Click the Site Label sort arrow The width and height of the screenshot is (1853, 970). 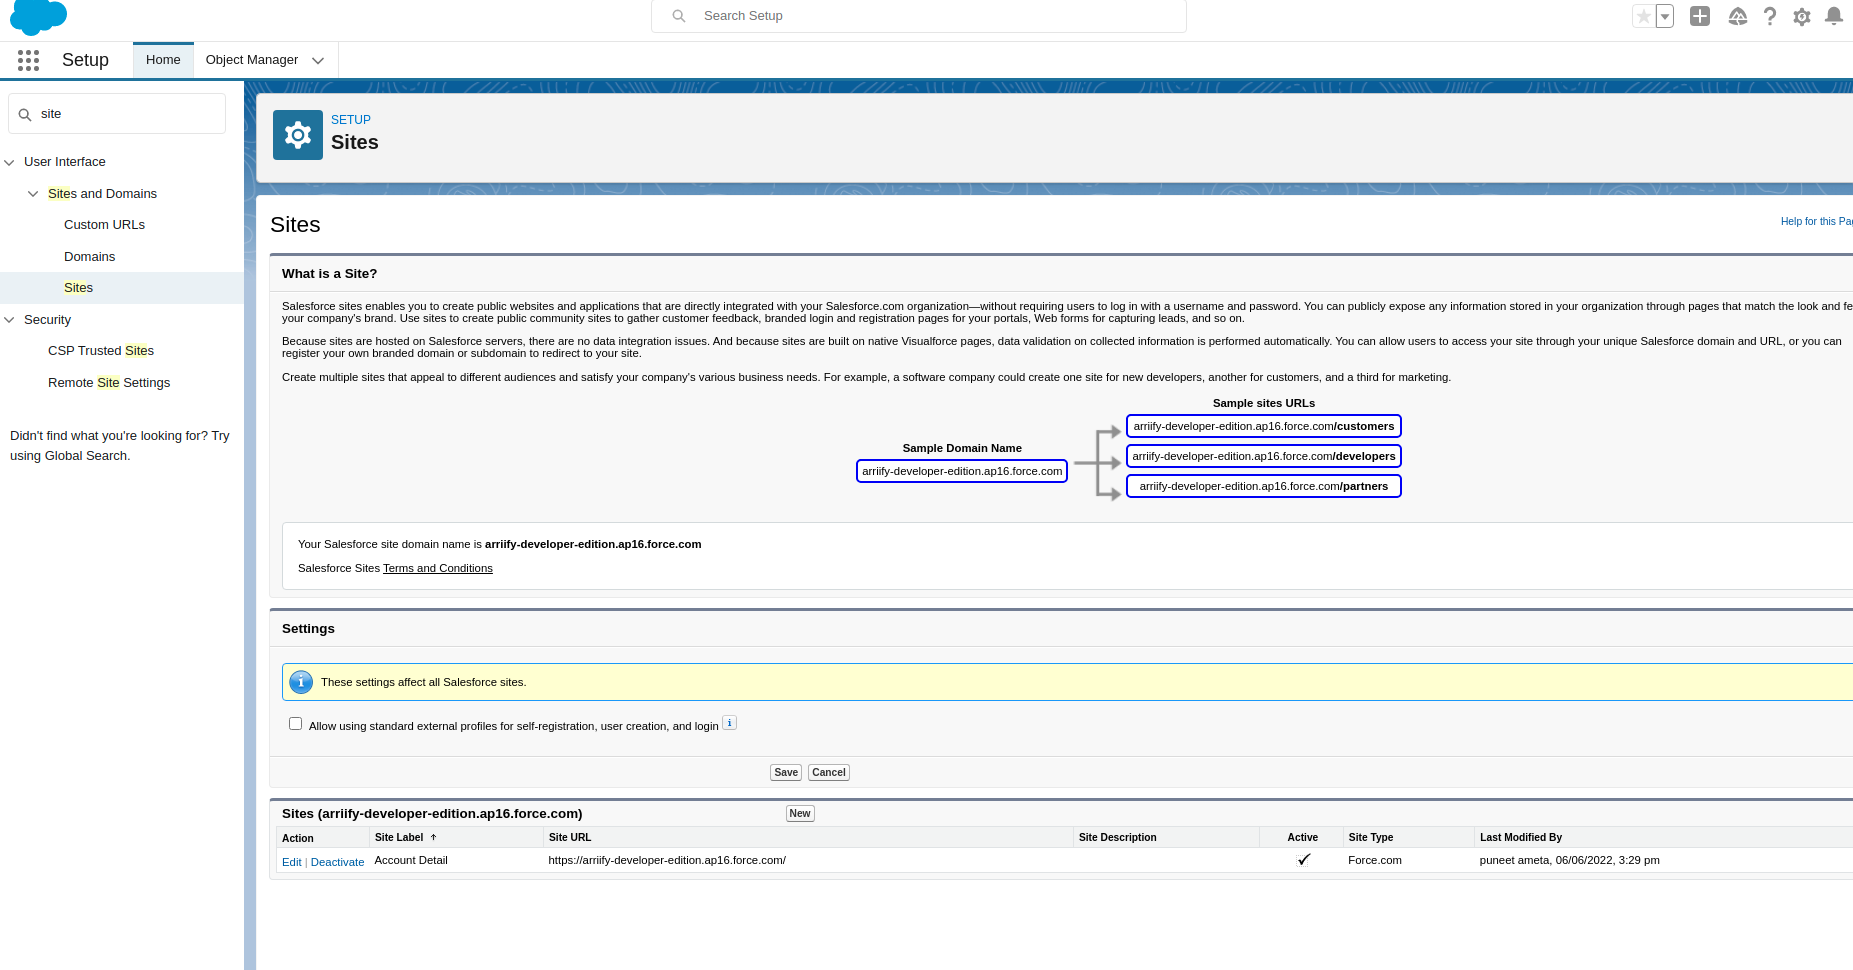pyautogui.click(x=433, y=837)
